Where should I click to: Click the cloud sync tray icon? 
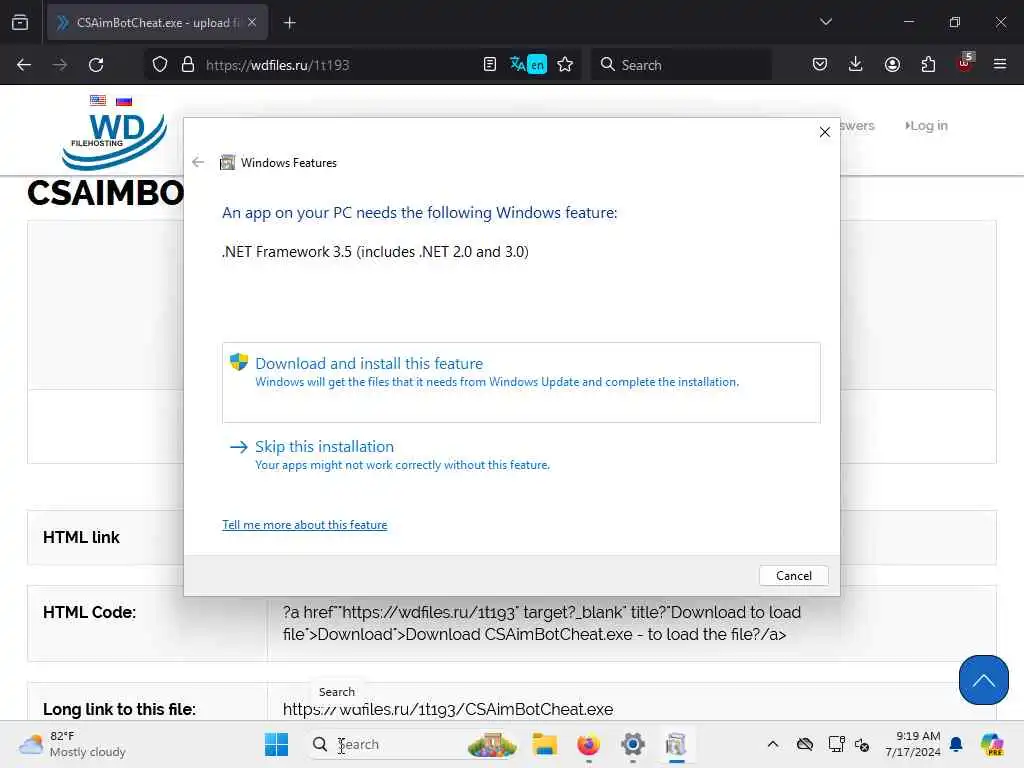click(805, 744)
